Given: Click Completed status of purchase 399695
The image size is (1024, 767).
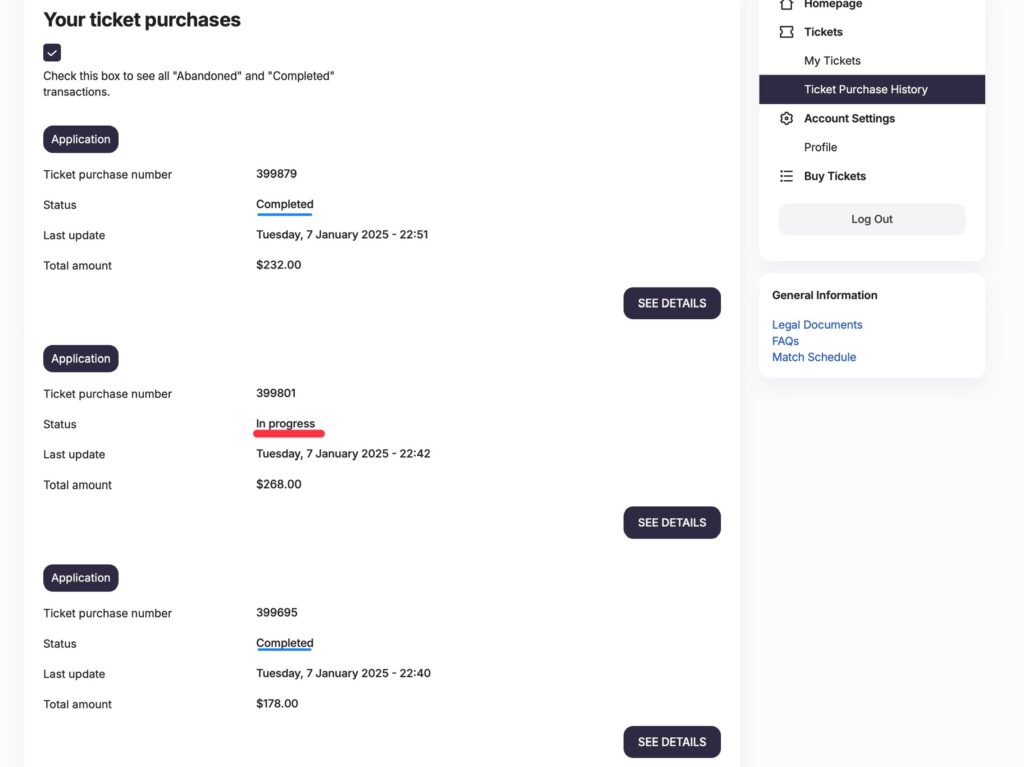Looking at the screenshot, I should 285,643.
